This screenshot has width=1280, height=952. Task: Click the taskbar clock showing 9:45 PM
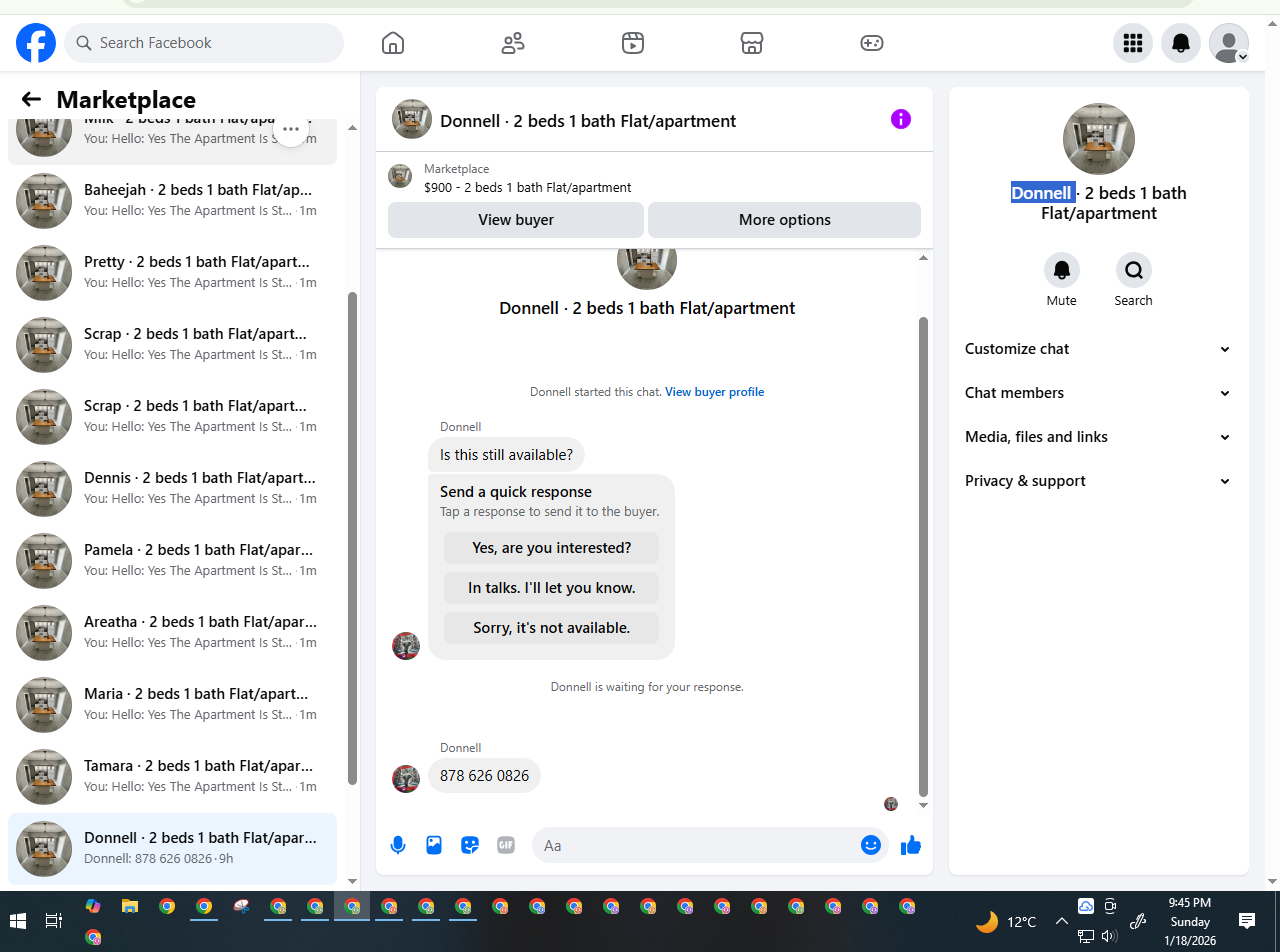coord(1189,921)
